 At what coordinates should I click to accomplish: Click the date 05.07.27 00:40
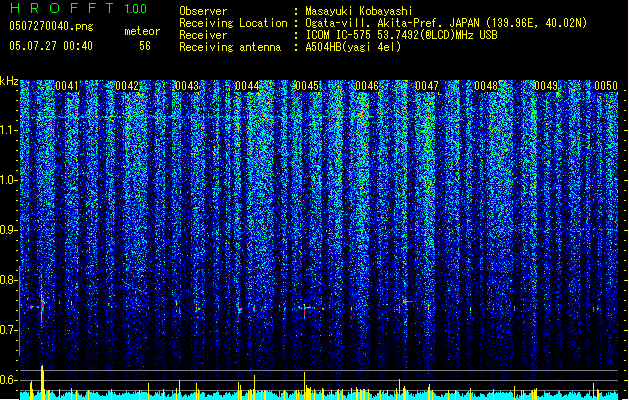click(x=51, y=46)
